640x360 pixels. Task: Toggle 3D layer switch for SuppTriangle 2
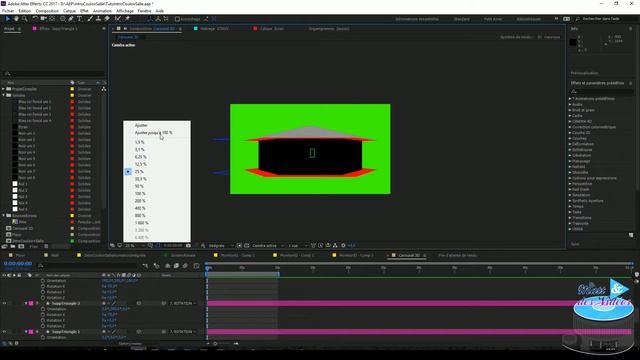pyautogui.click(x=139, y=303)
